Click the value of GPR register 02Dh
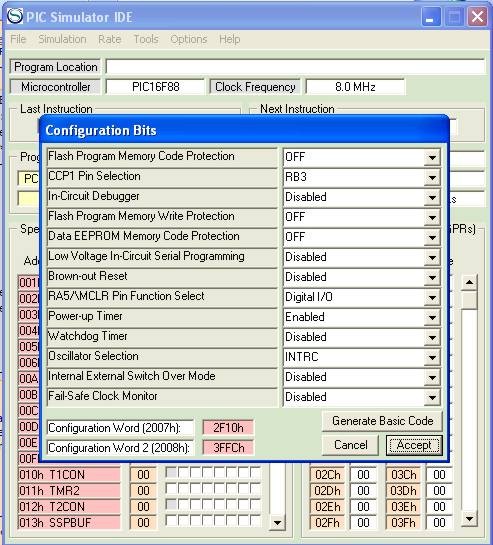The width and height of the screenshot is (493, 545). pyautogui.click(x=363, y=491)
